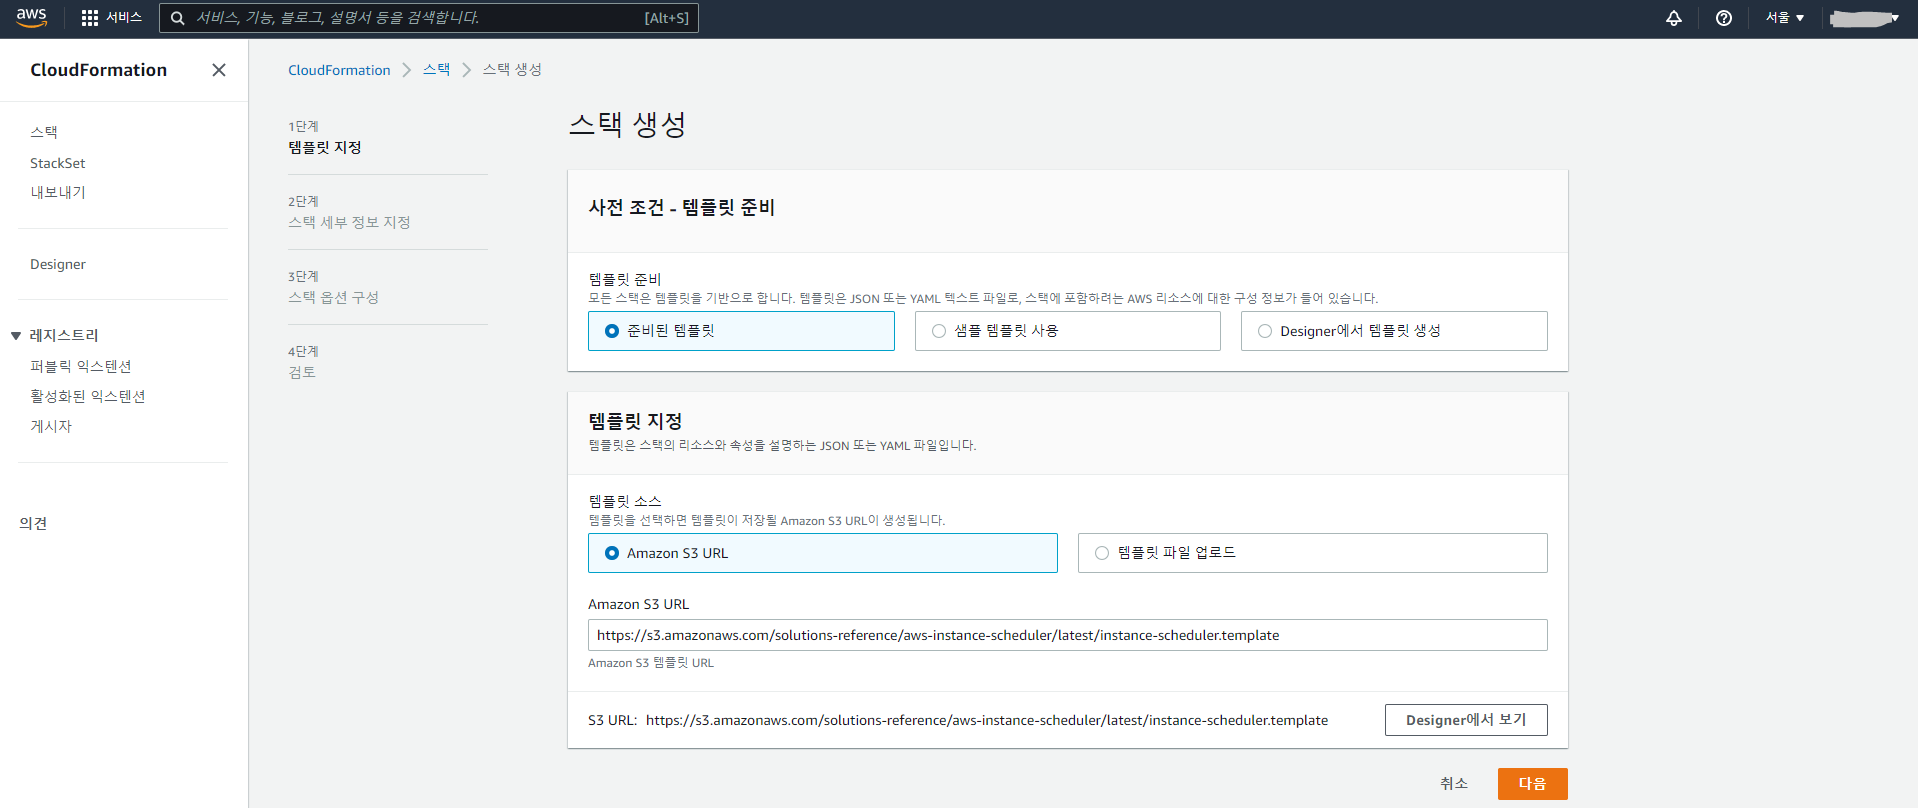
Task: Select the 샘플 템플릿 사용 radio option
Action: [1067, 331]
